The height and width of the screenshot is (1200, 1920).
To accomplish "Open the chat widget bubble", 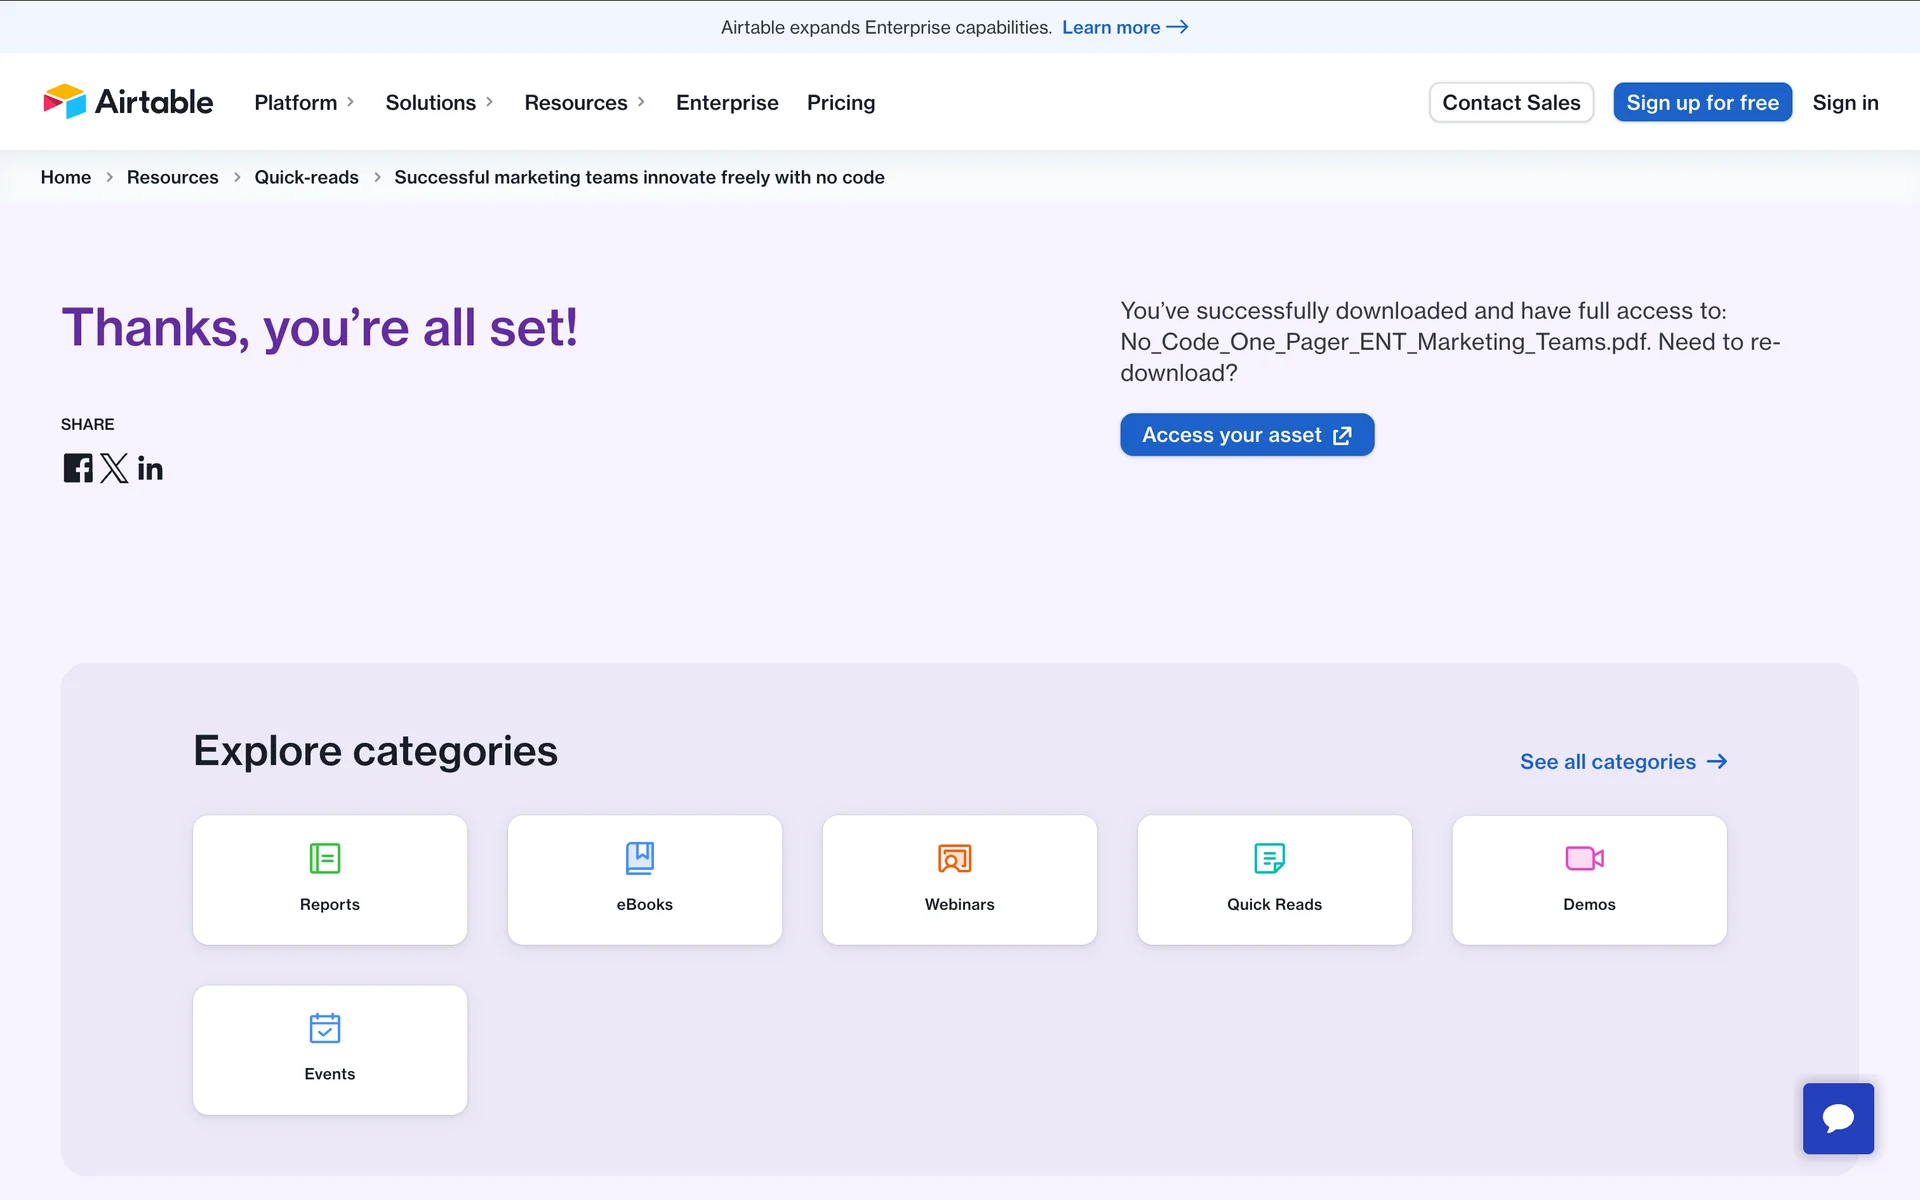I will pyautogui.click(x=1837, y=1118).
